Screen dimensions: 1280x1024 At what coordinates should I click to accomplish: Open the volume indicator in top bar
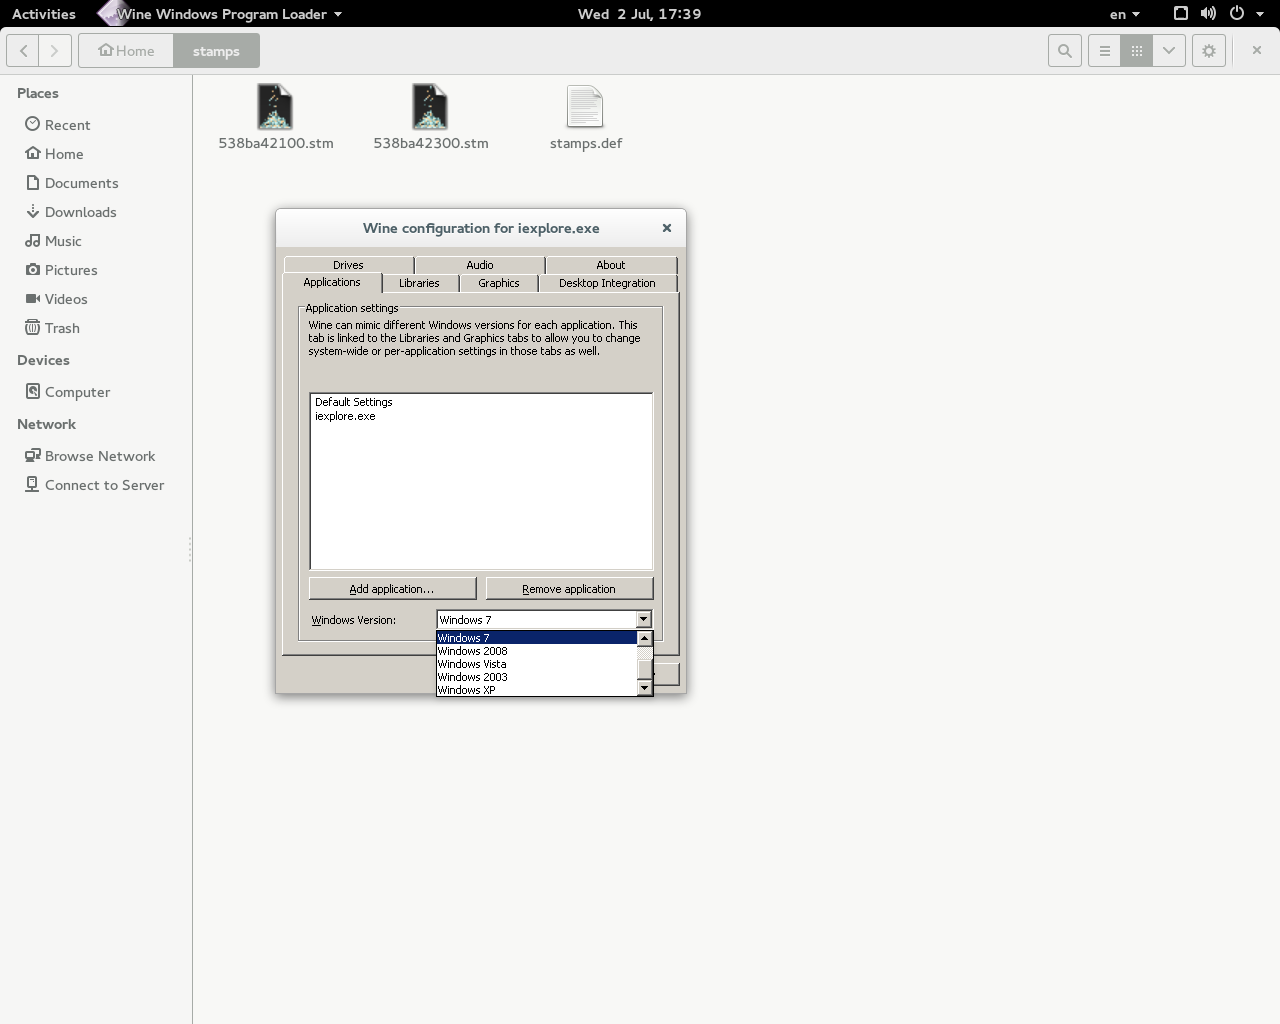(1208, 14)
